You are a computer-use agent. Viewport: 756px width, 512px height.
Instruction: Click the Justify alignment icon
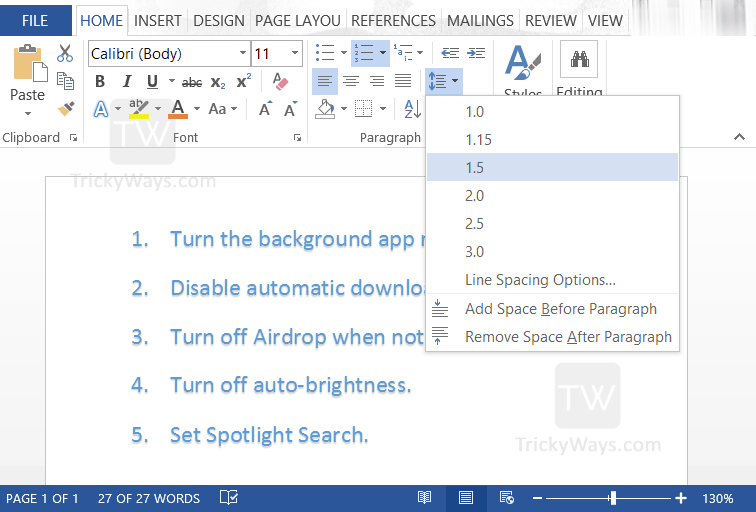[403, 81]
